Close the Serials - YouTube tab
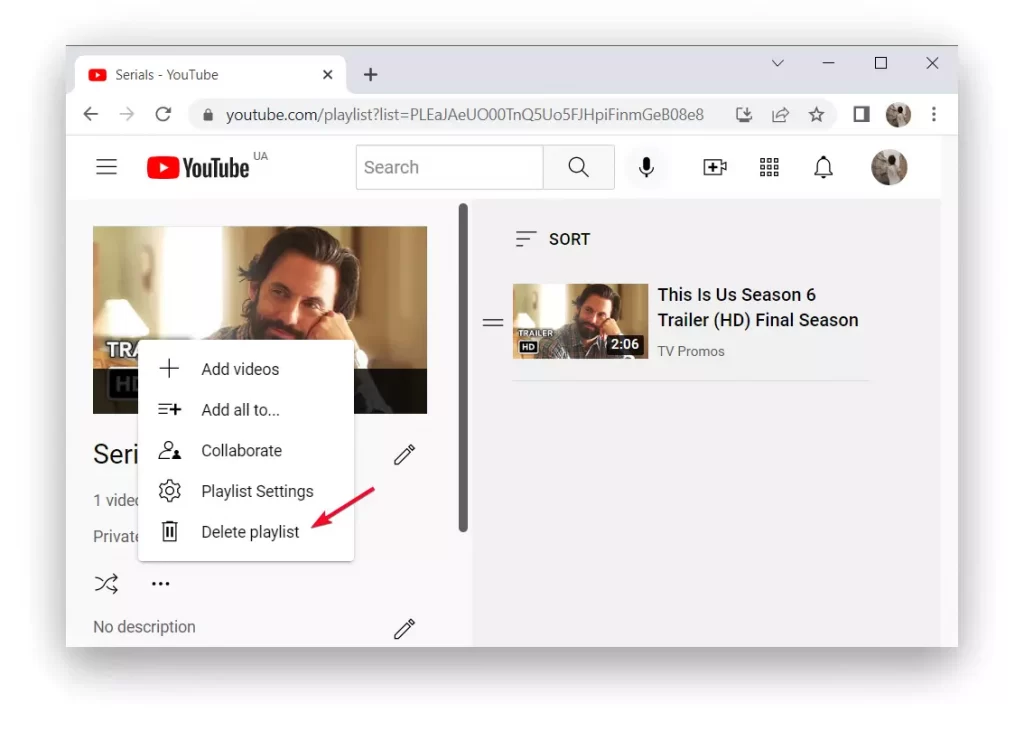The height and width of the screenshot is (731, 1024). [328, 74]
